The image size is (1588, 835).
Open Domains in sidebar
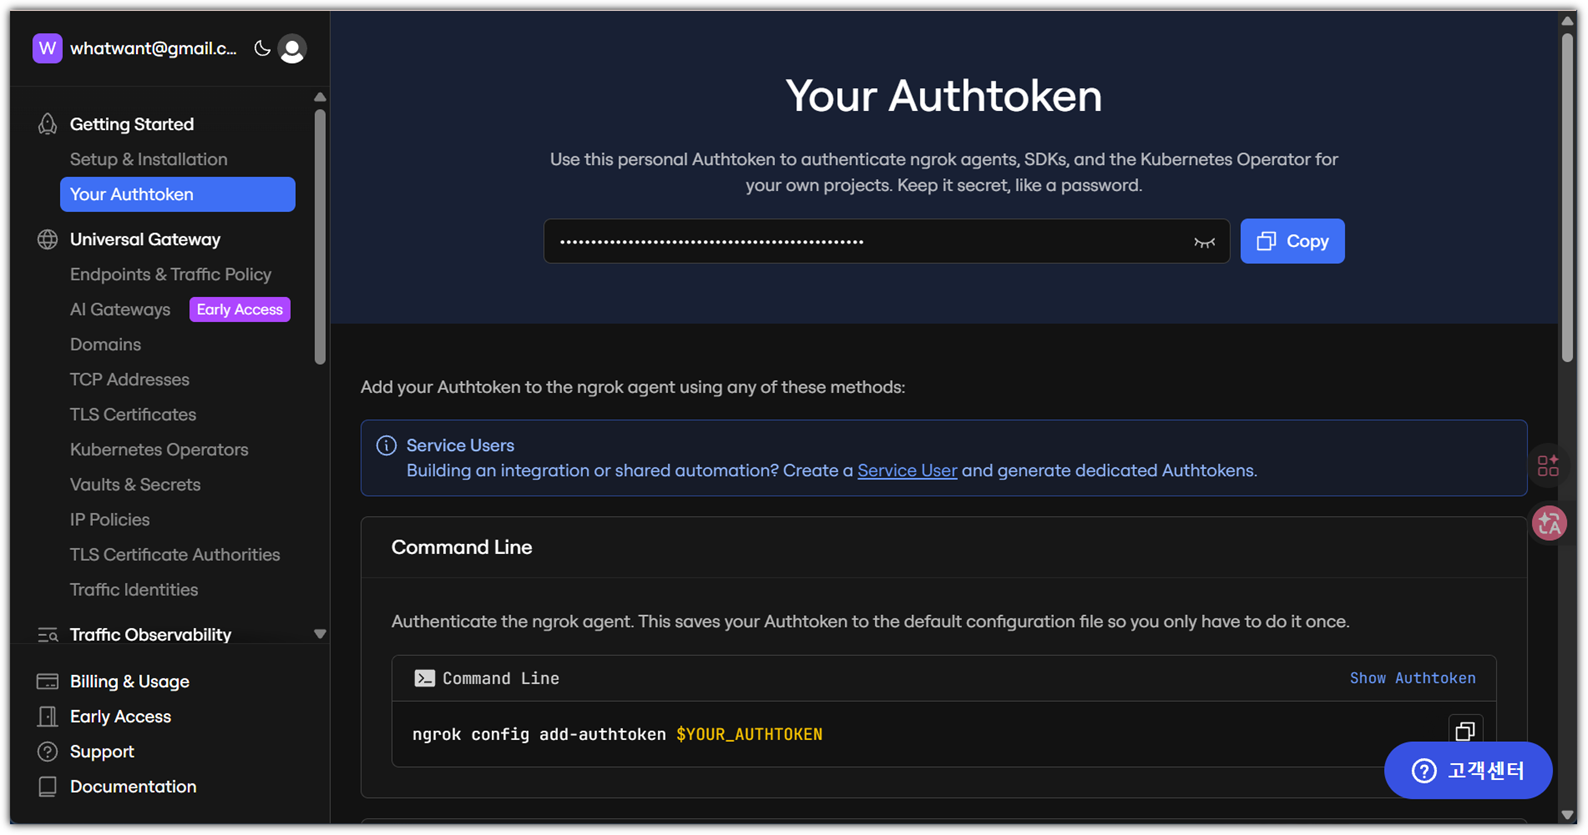coord(105,344)
